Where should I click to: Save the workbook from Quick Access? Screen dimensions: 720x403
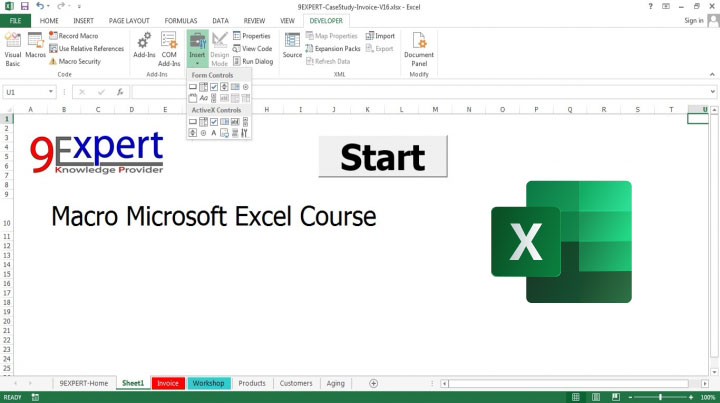24,6
